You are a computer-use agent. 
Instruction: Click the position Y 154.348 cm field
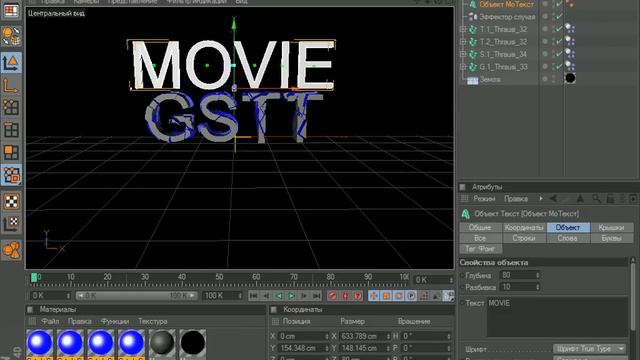coord(304,348)
